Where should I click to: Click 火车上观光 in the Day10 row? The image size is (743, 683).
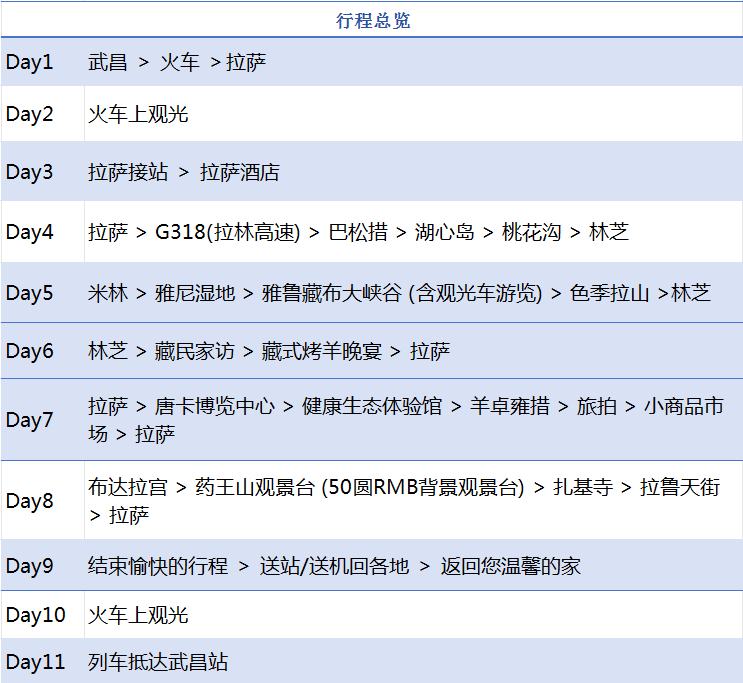point(138,614)
